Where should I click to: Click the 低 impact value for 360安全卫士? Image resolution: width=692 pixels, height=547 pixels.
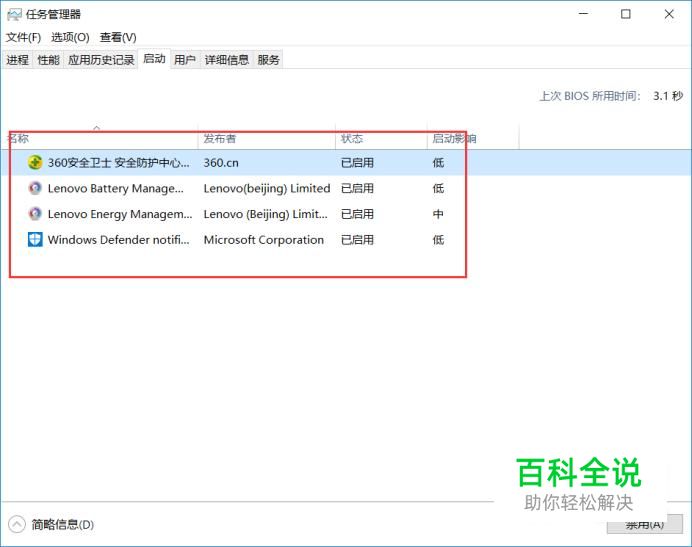pos(438,163)
